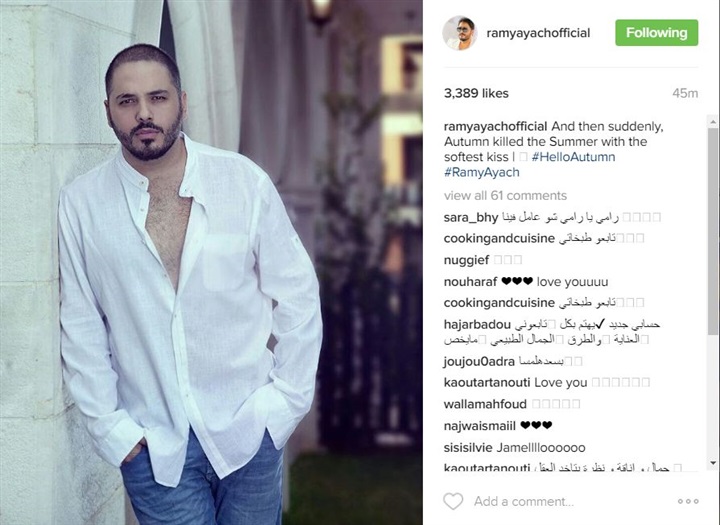Open commenter nouharaf's profile
Viewport: 720px width, 525px height.
470,282
